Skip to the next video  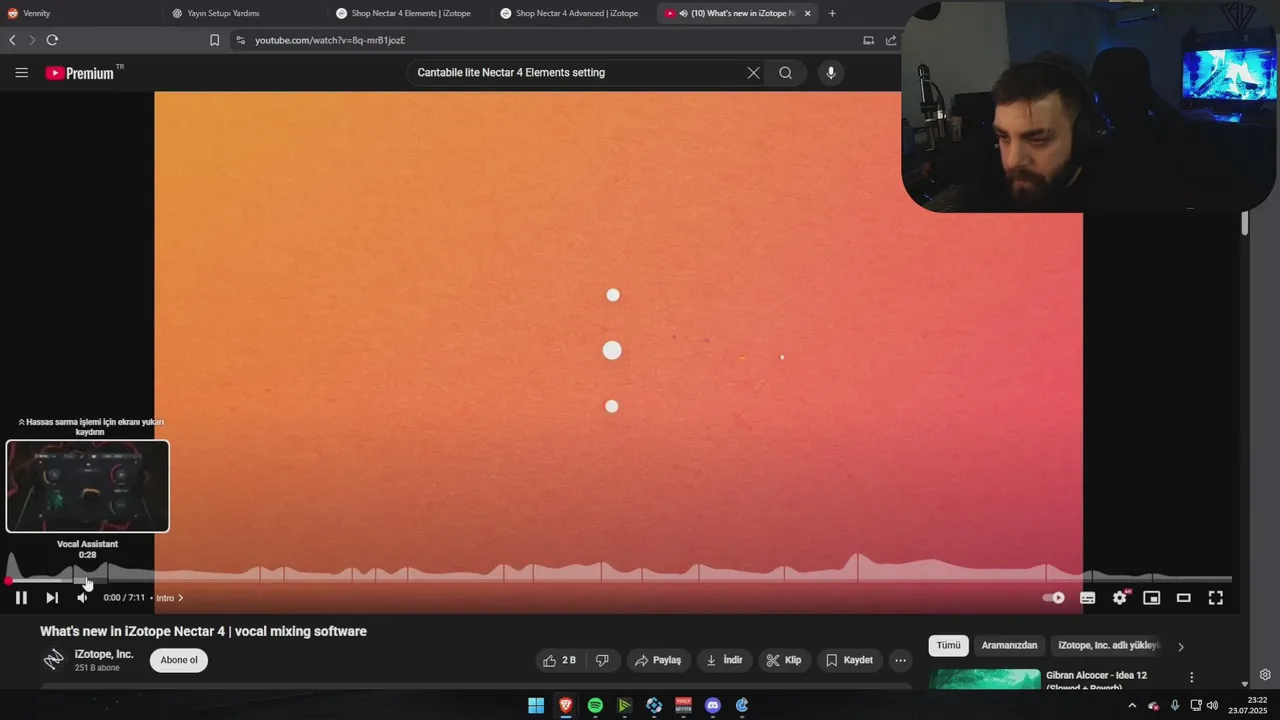(x=52, y=598)
